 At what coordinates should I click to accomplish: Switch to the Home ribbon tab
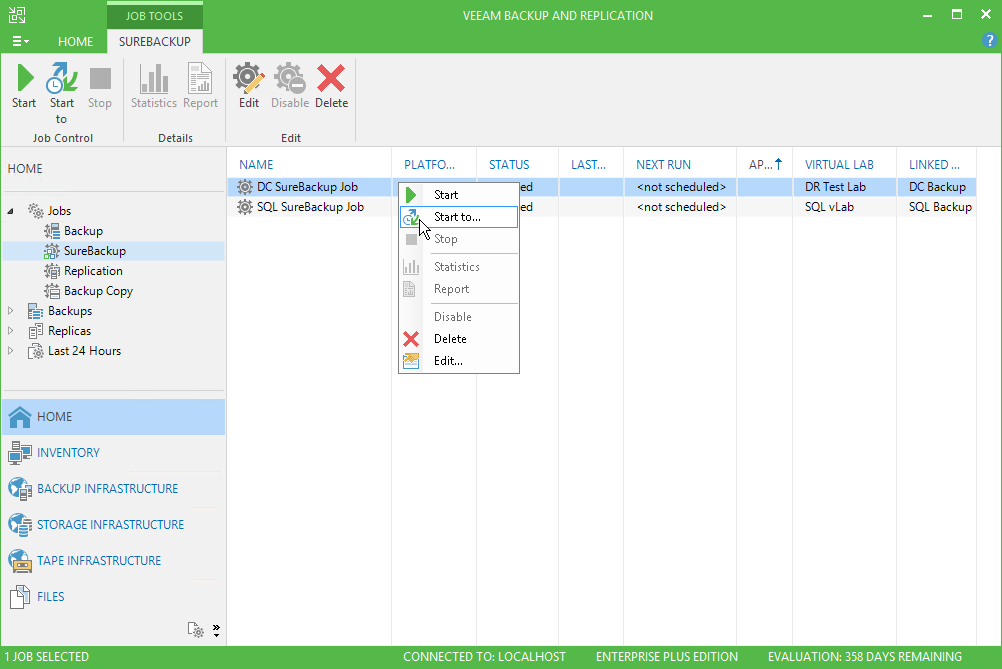[75, 42]
